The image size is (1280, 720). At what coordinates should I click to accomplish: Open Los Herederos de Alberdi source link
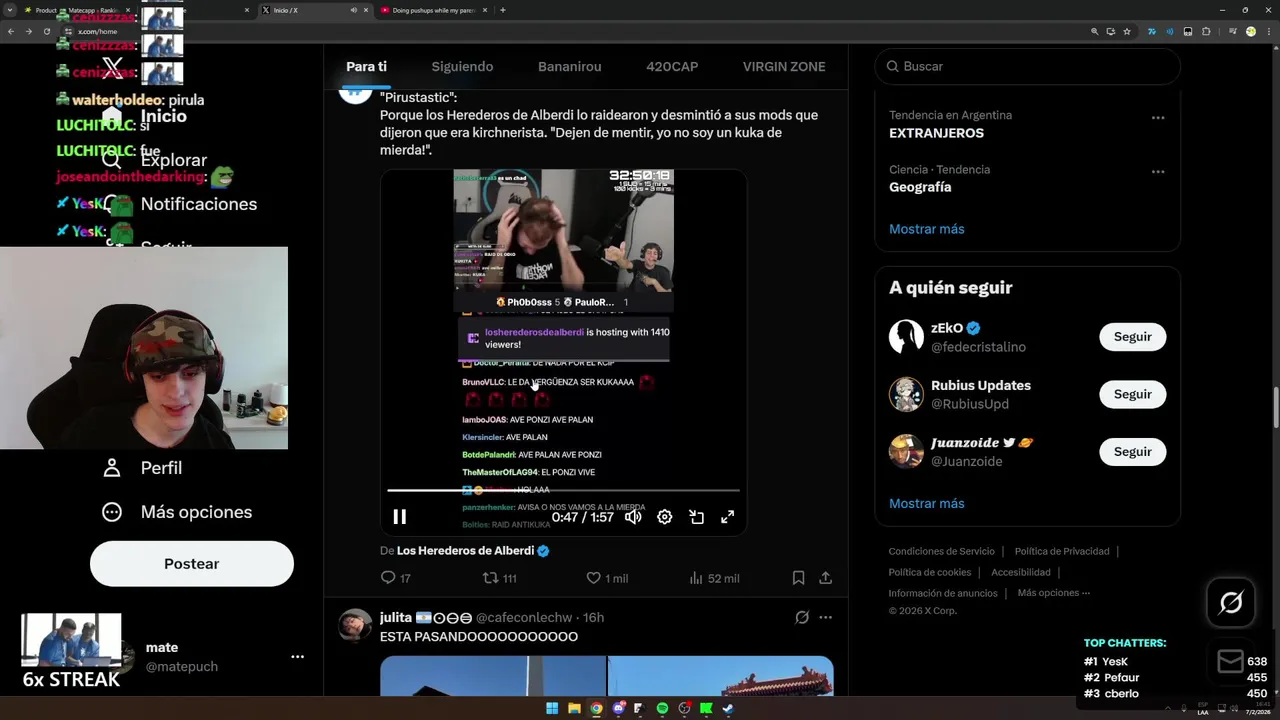click(465, 551)
